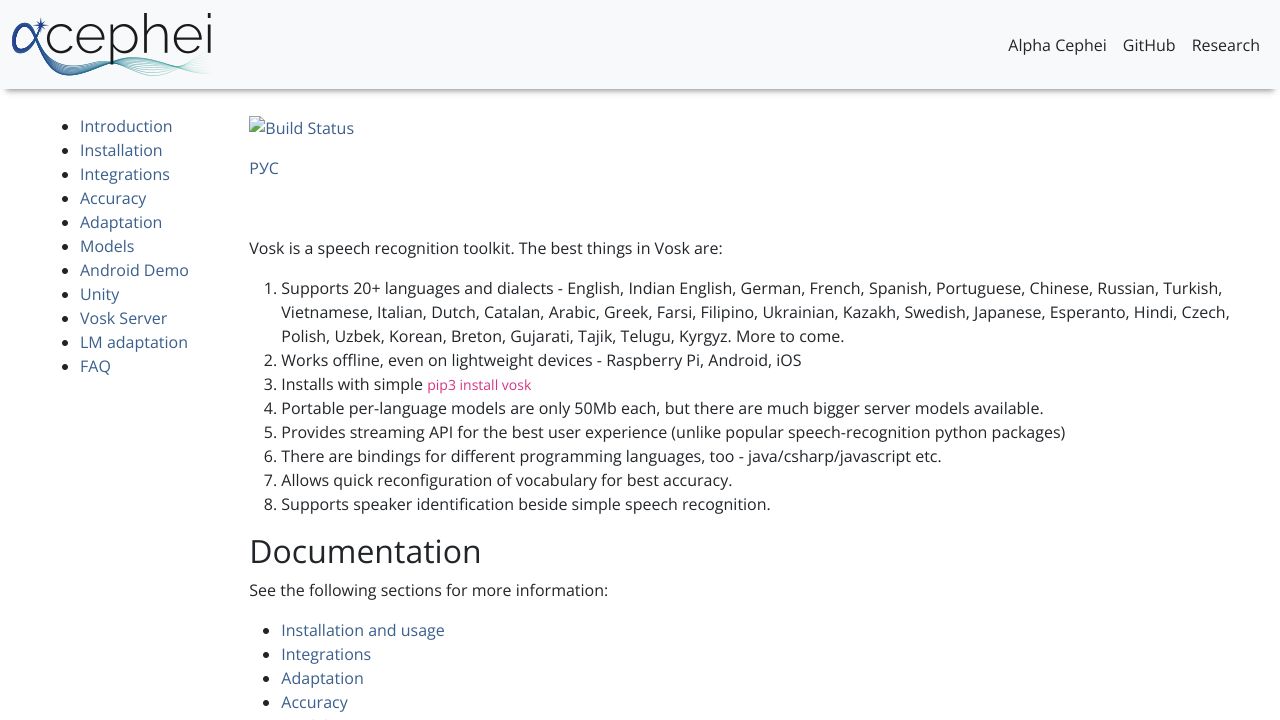This screenshot has width=1280, height=720.
Task: Click Installation and usage documentation link
Action: 362,630
